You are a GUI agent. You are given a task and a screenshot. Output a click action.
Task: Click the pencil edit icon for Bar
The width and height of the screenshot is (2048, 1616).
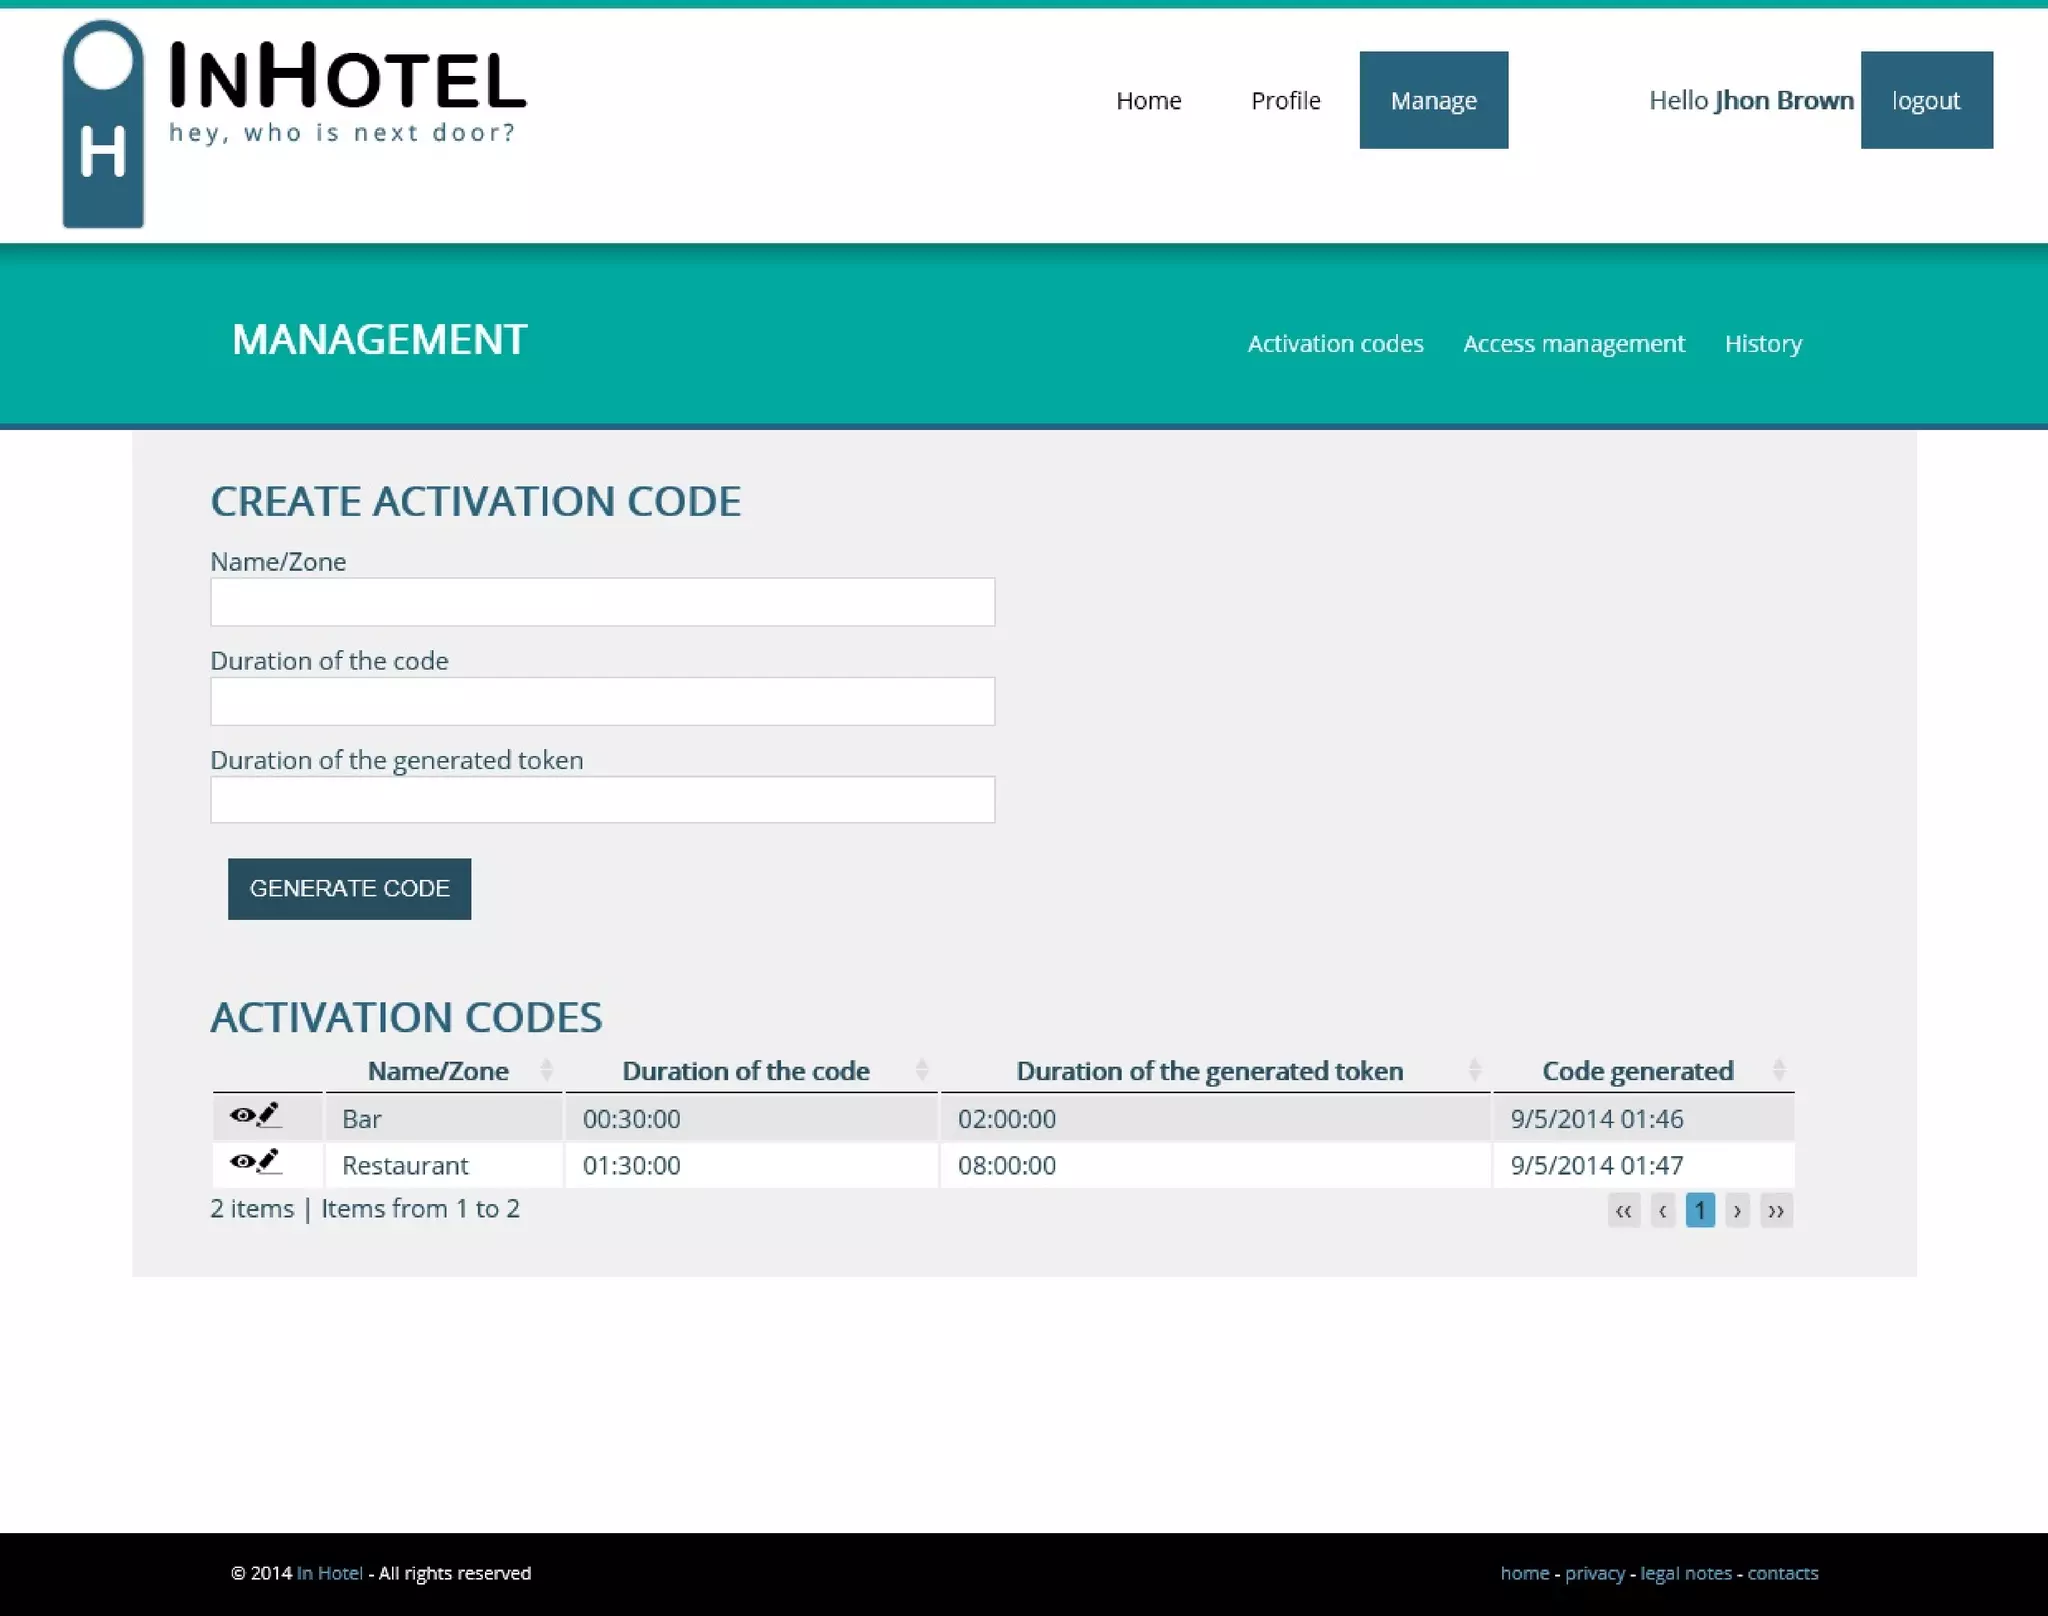pos(268,1115)
